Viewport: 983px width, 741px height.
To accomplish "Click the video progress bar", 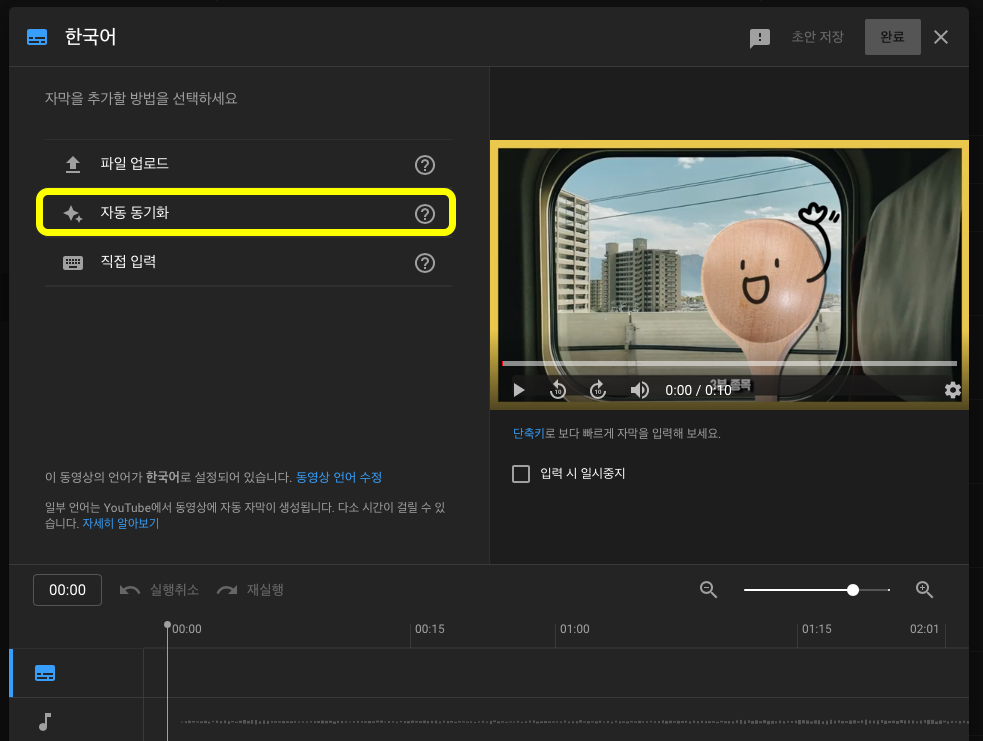I will click(x=729, y=363).
